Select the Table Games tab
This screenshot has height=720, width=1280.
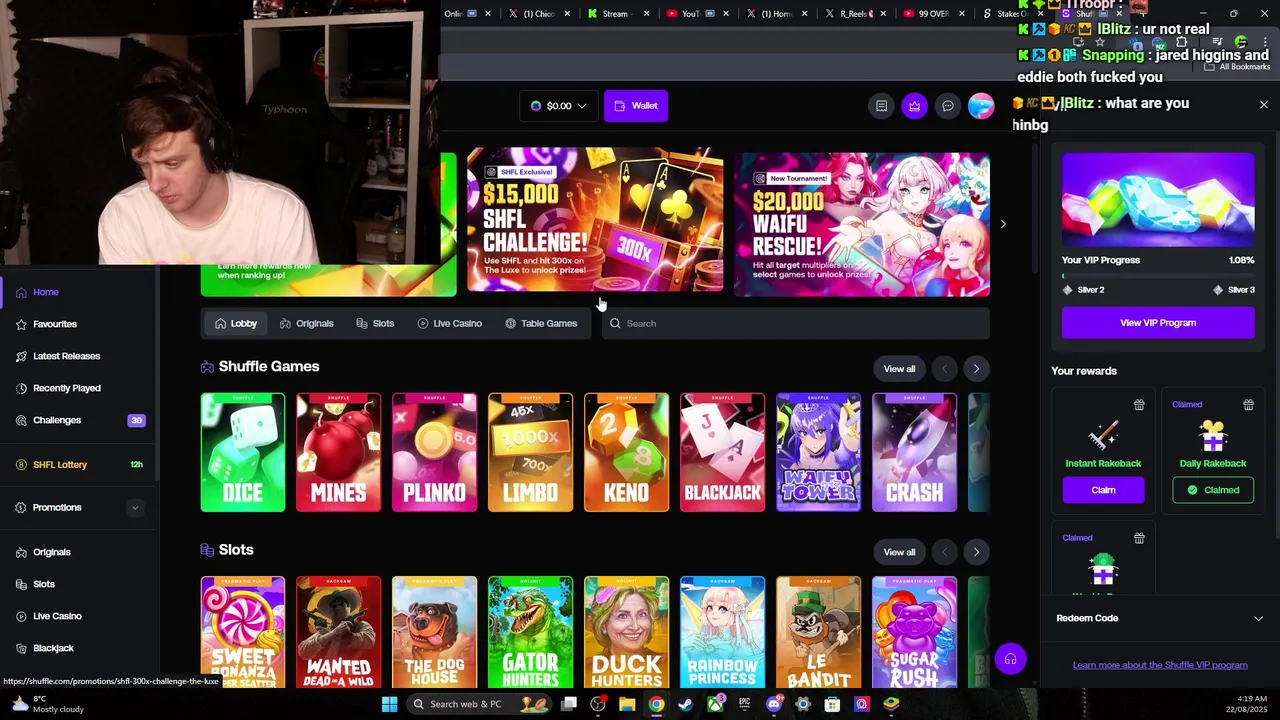point(541,323)
